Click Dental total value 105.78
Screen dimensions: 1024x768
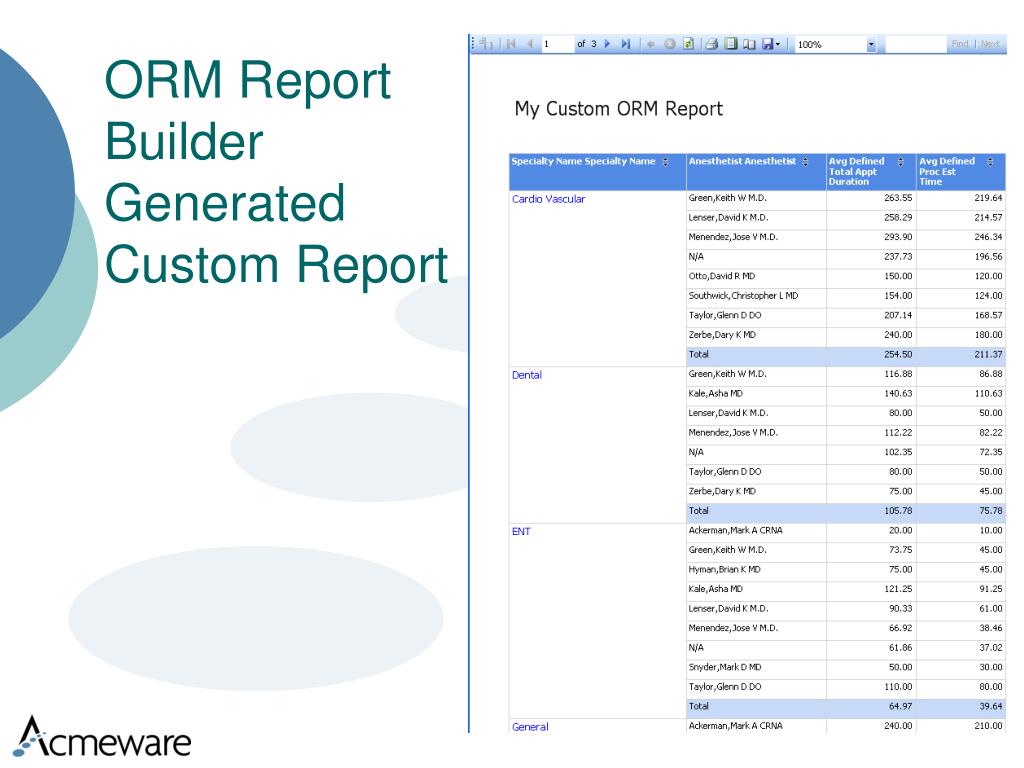pyautogui.click(x=898, y=511)
